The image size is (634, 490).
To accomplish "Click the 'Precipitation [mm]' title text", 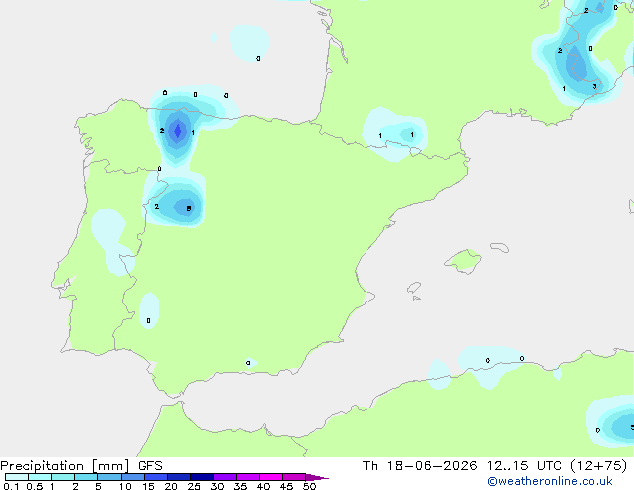I will [x=65, y=466].
